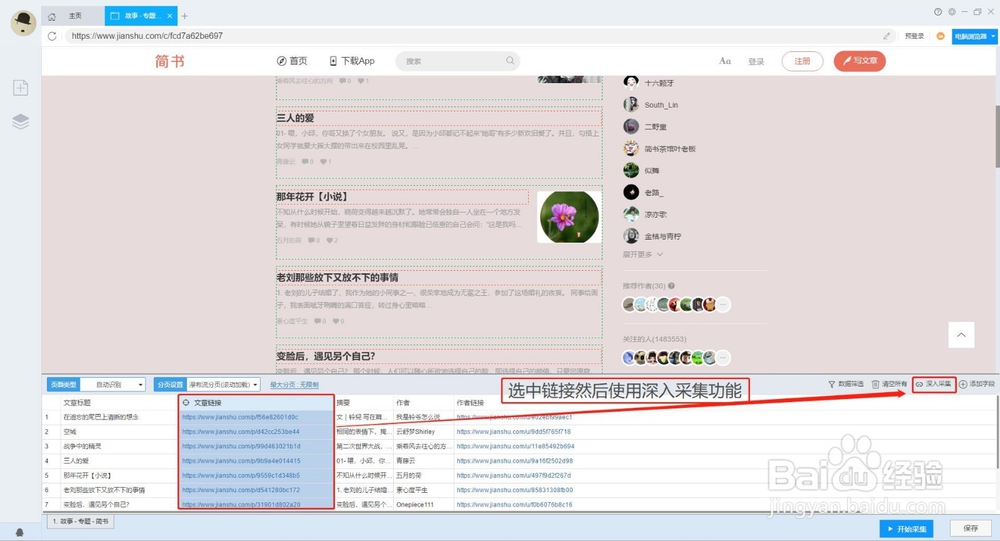Click the 十六颗牙 author avatar

(x=631, y=82)
